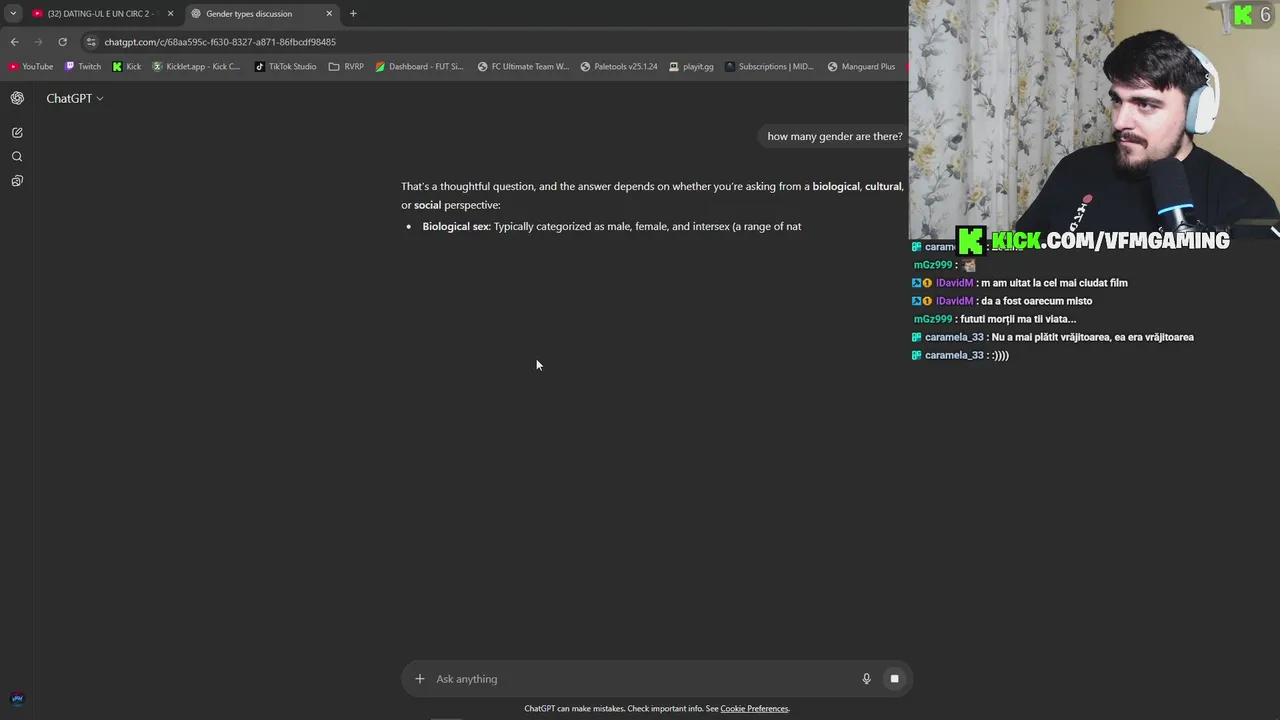The width and height of the screenshot is (1280, 720).
Task: Reload the page with refresh icon
Action: pos(62,42)
